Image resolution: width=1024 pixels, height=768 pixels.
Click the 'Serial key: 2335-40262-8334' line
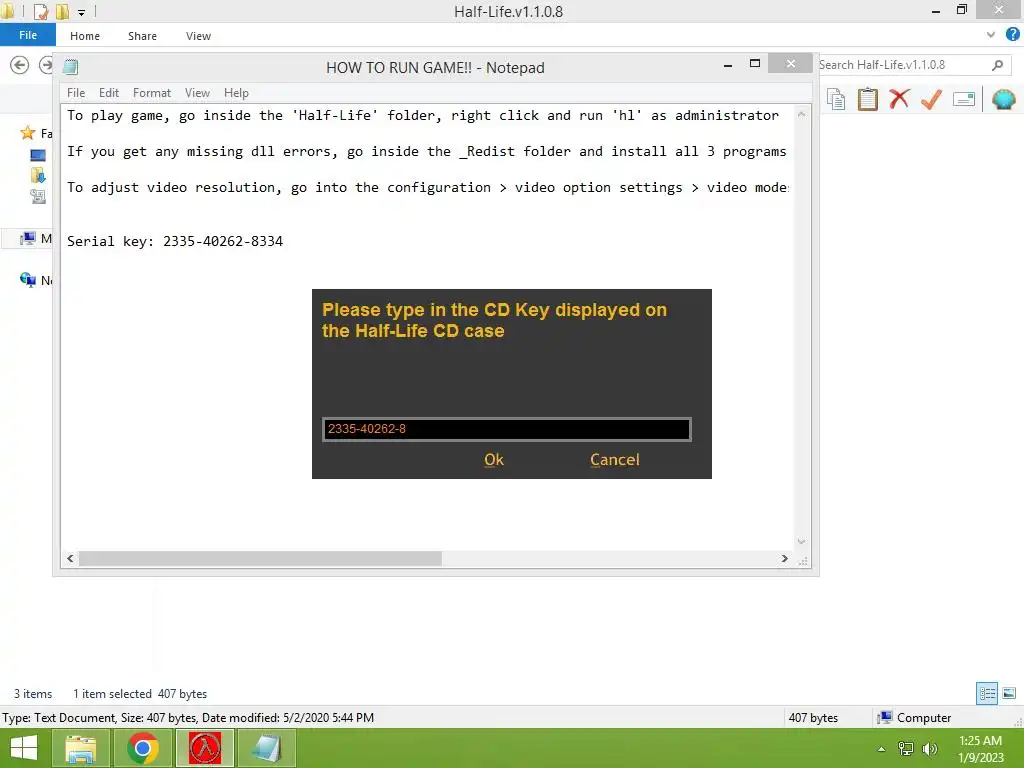[175, 241]
